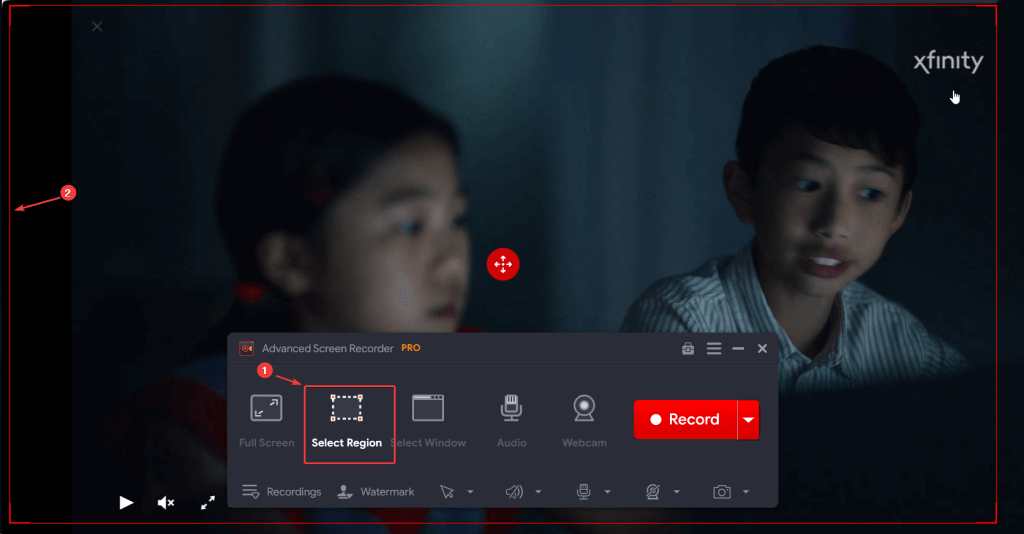Image resolution: width=1024 pixels, height=534 pixels.
Task: Toggle the microphone icon in bottom bar
Action: click(x=584, y=492)
